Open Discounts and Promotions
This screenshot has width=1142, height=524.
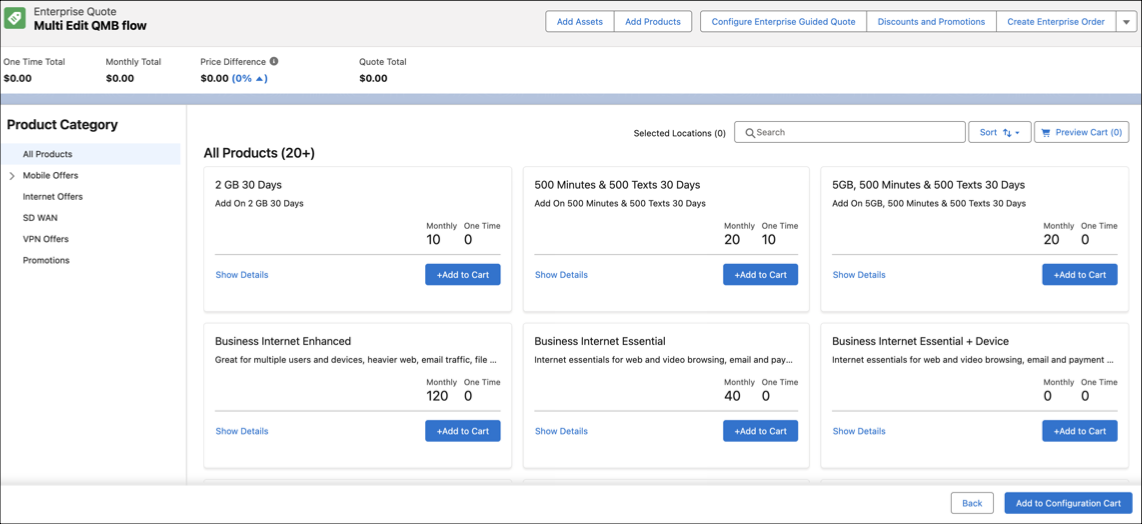point(931,22)
